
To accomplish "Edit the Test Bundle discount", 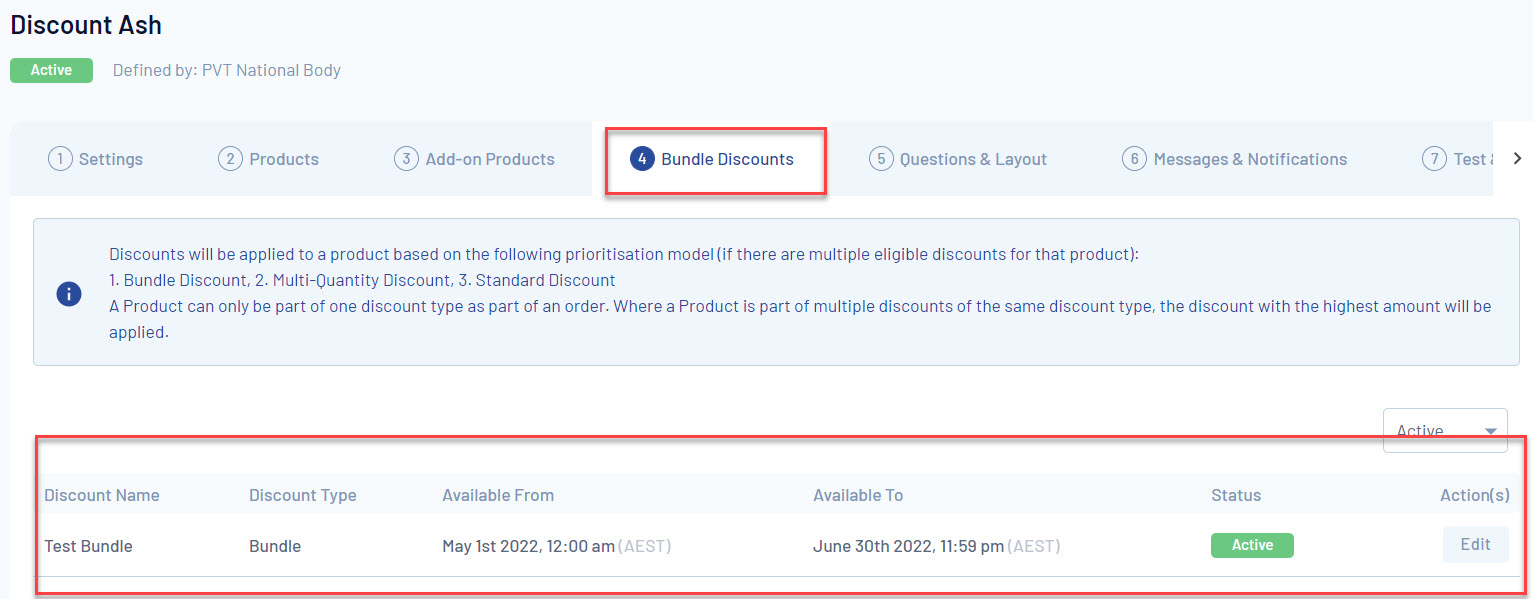I will click(1475, 545).
